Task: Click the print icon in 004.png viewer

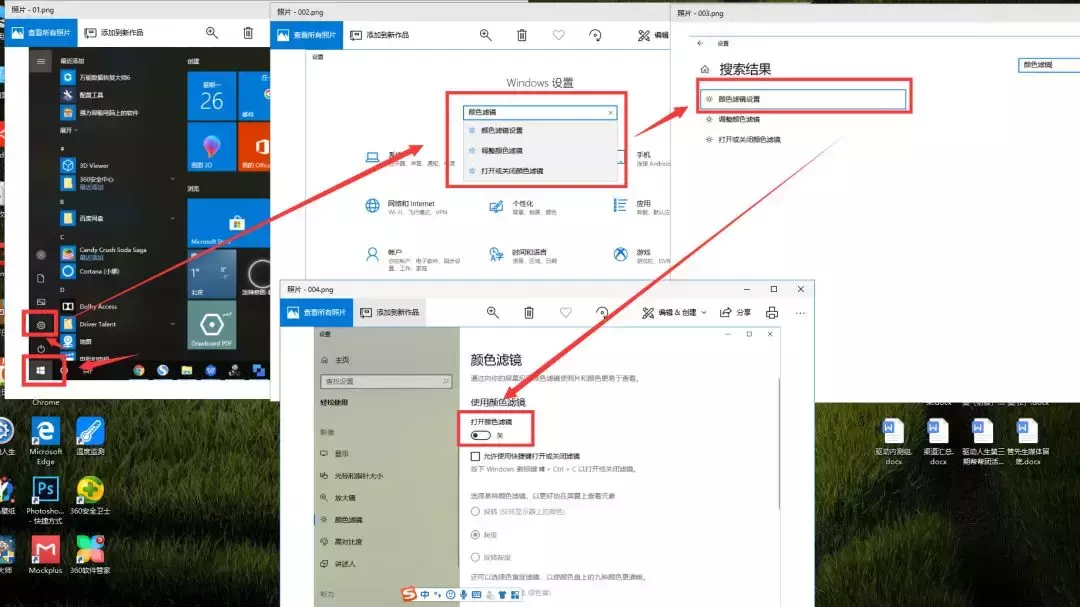Action: (x=771, y=313)
